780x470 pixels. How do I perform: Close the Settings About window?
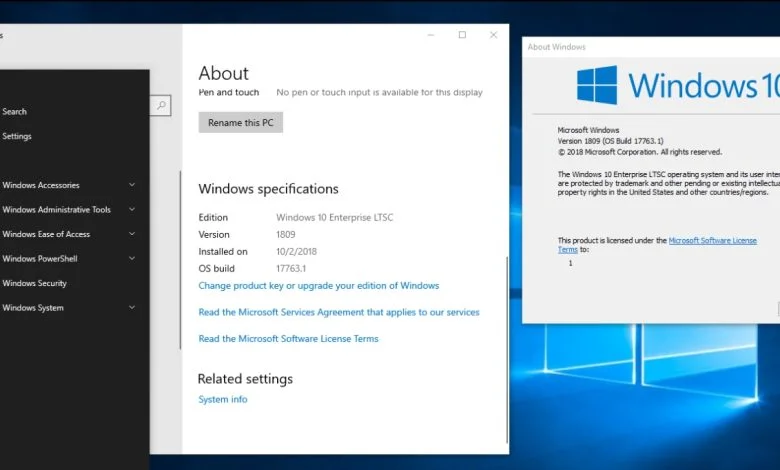pyautogui.click(x=493, y=35)
